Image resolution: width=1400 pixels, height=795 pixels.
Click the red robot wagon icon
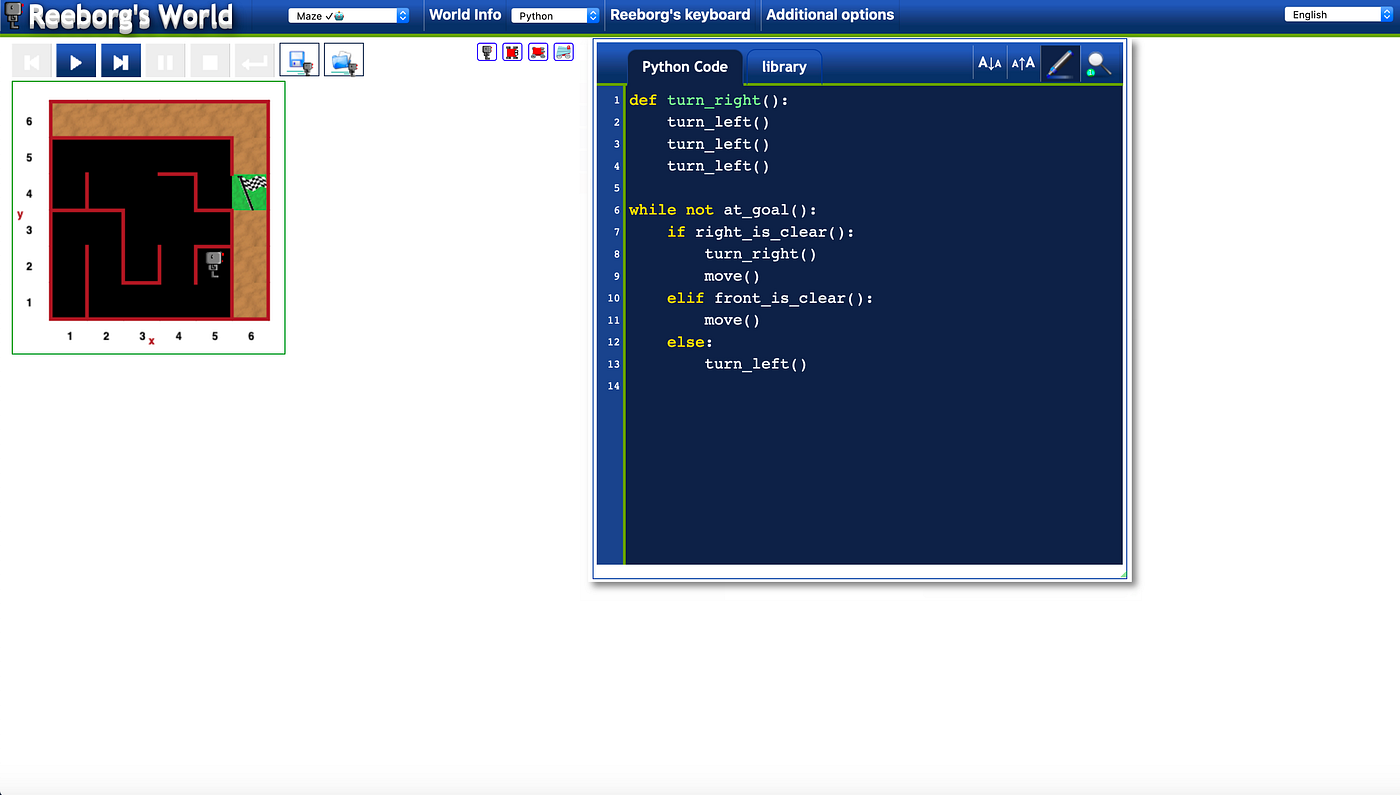pyautogui.click(x=538, y=51)
